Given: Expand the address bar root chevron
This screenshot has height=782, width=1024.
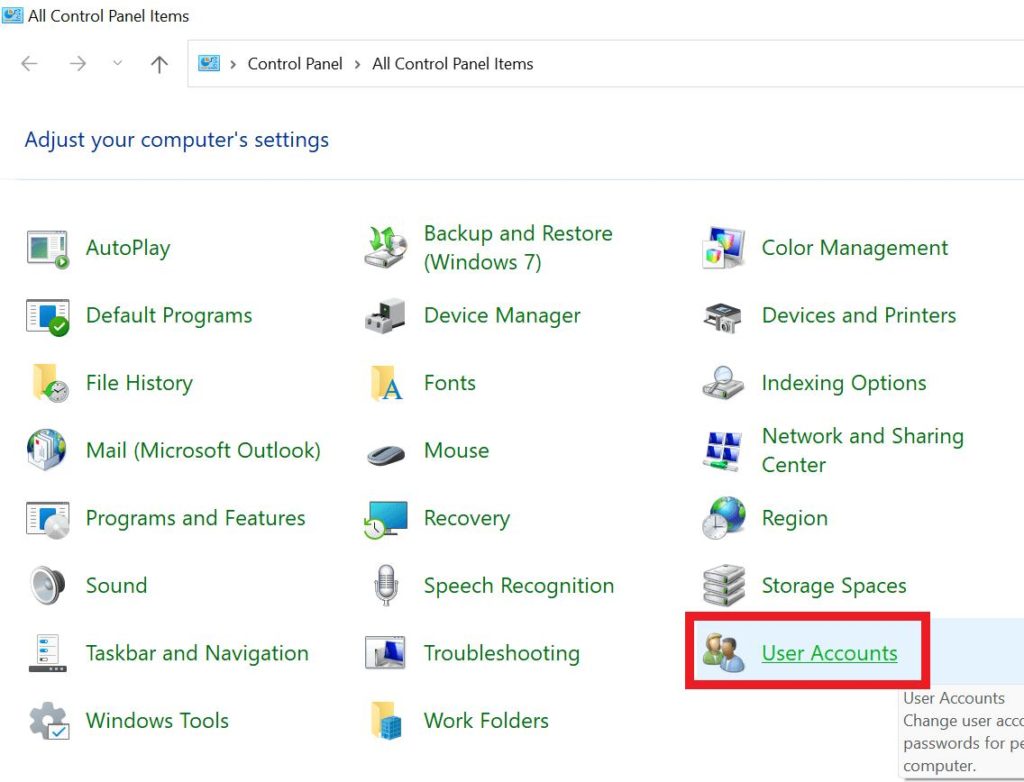Looking at the screenshot, I should tap(233, 64).
